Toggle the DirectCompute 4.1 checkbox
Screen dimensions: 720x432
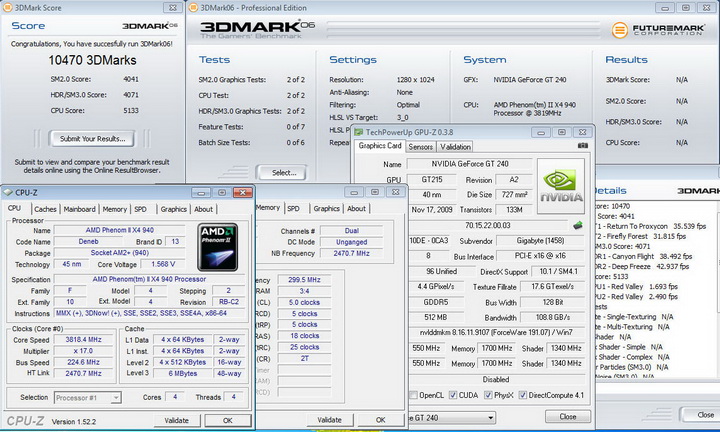pyautogui.click(x=523, y=395)
